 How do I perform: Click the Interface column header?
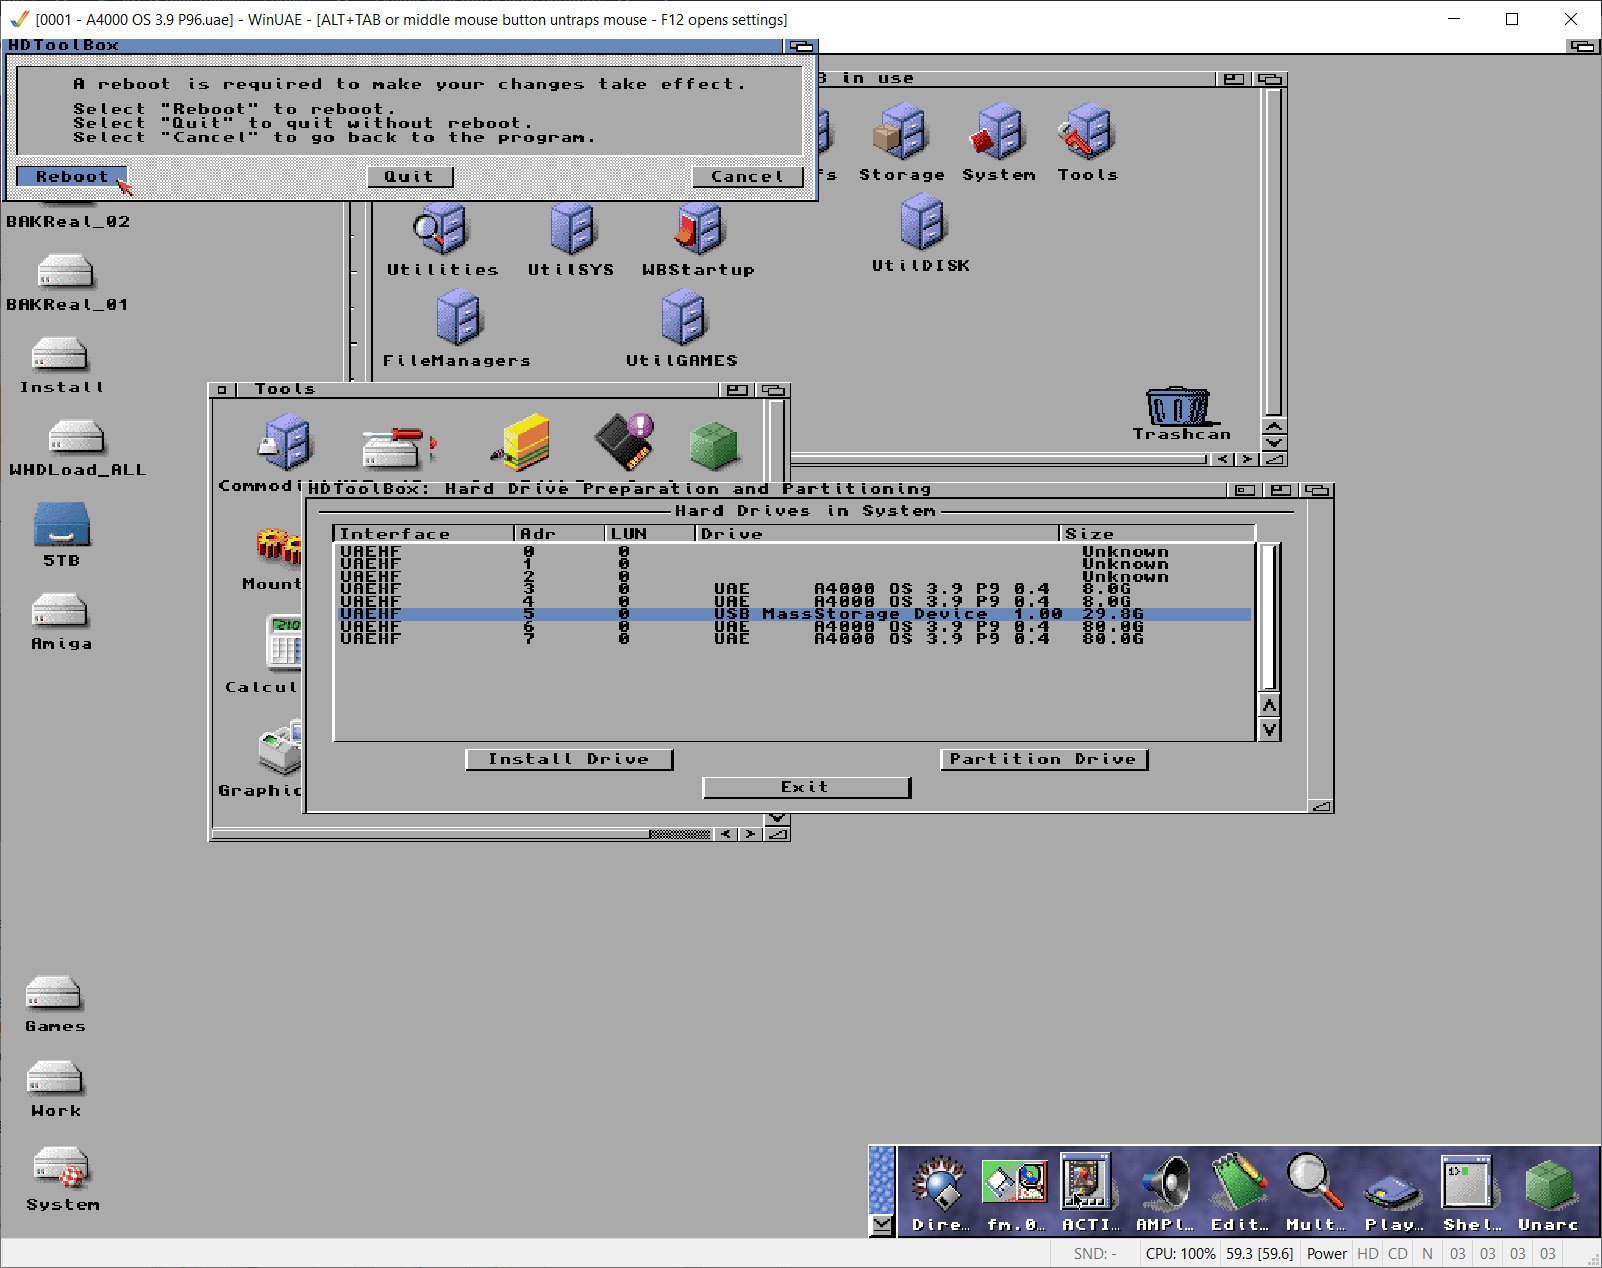click(x=424, y=534)
